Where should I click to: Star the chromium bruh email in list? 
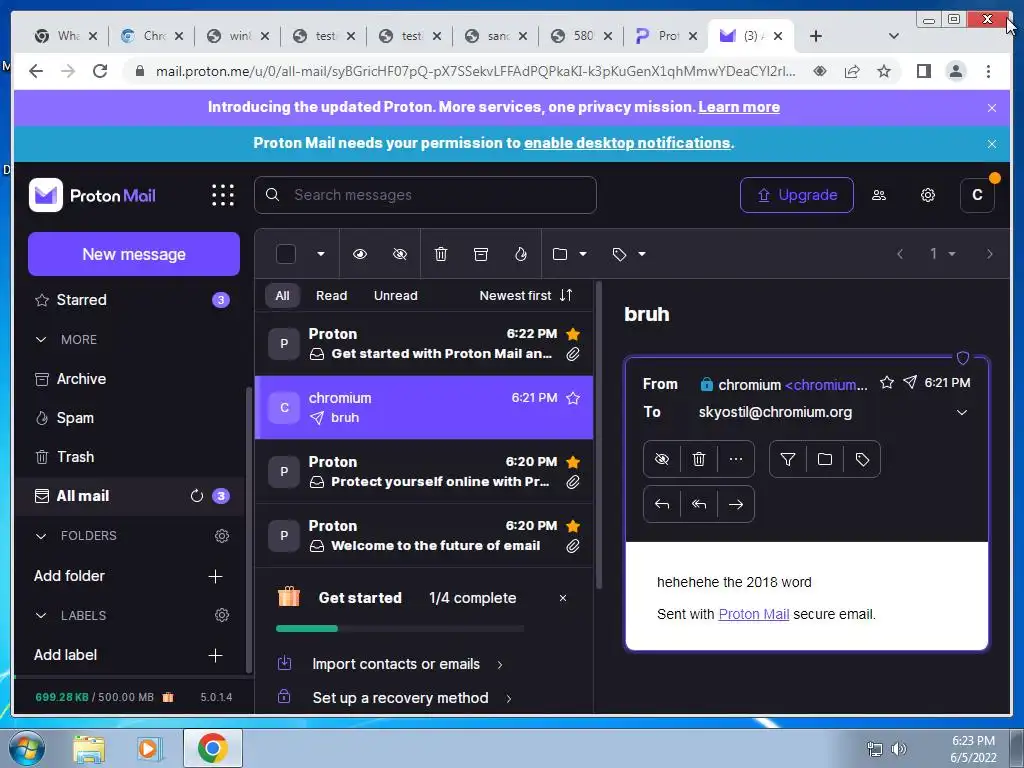(573, 398)
